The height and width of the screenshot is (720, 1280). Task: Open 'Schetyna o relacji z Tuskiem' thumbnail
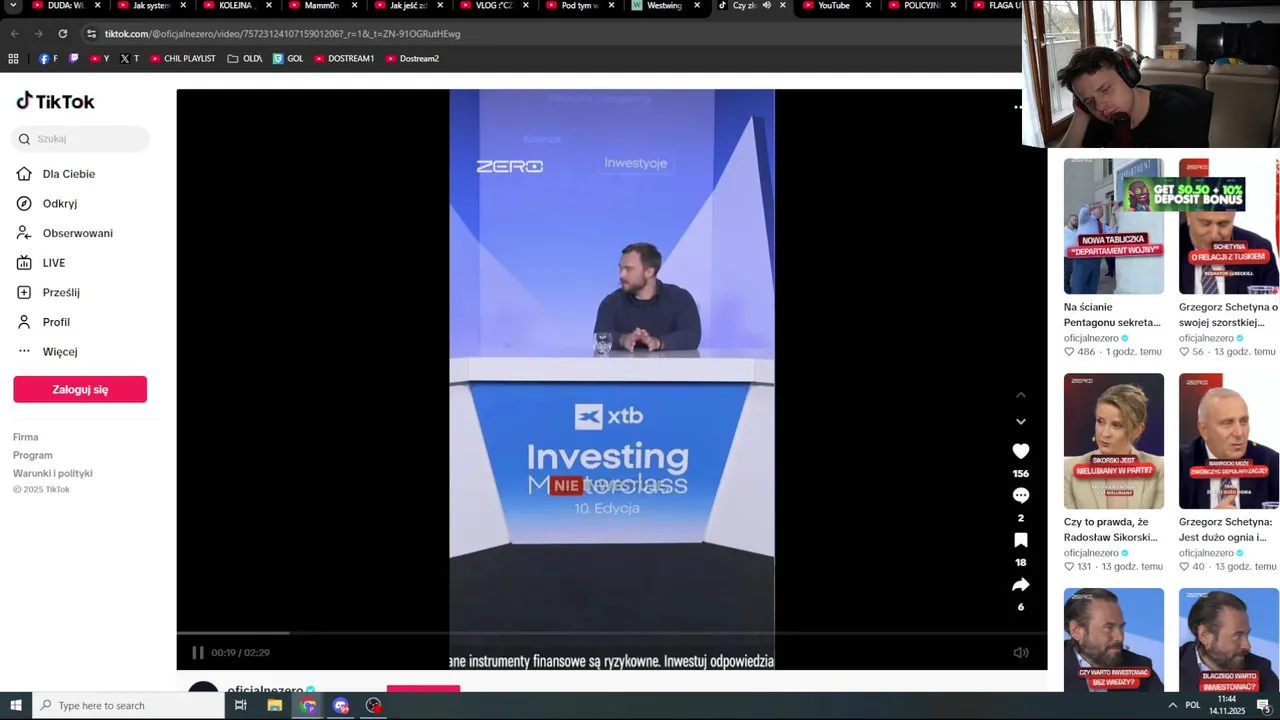click(x=1228, y=226)
